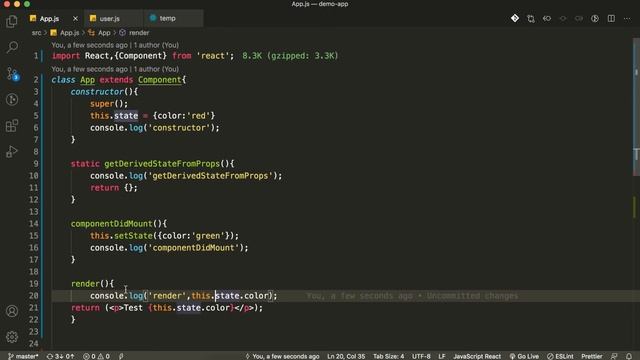Image resolution: width=640 pixels, height=360 pixels.
Task: Select language mode JavaScript React
Action: pos(477,356)
